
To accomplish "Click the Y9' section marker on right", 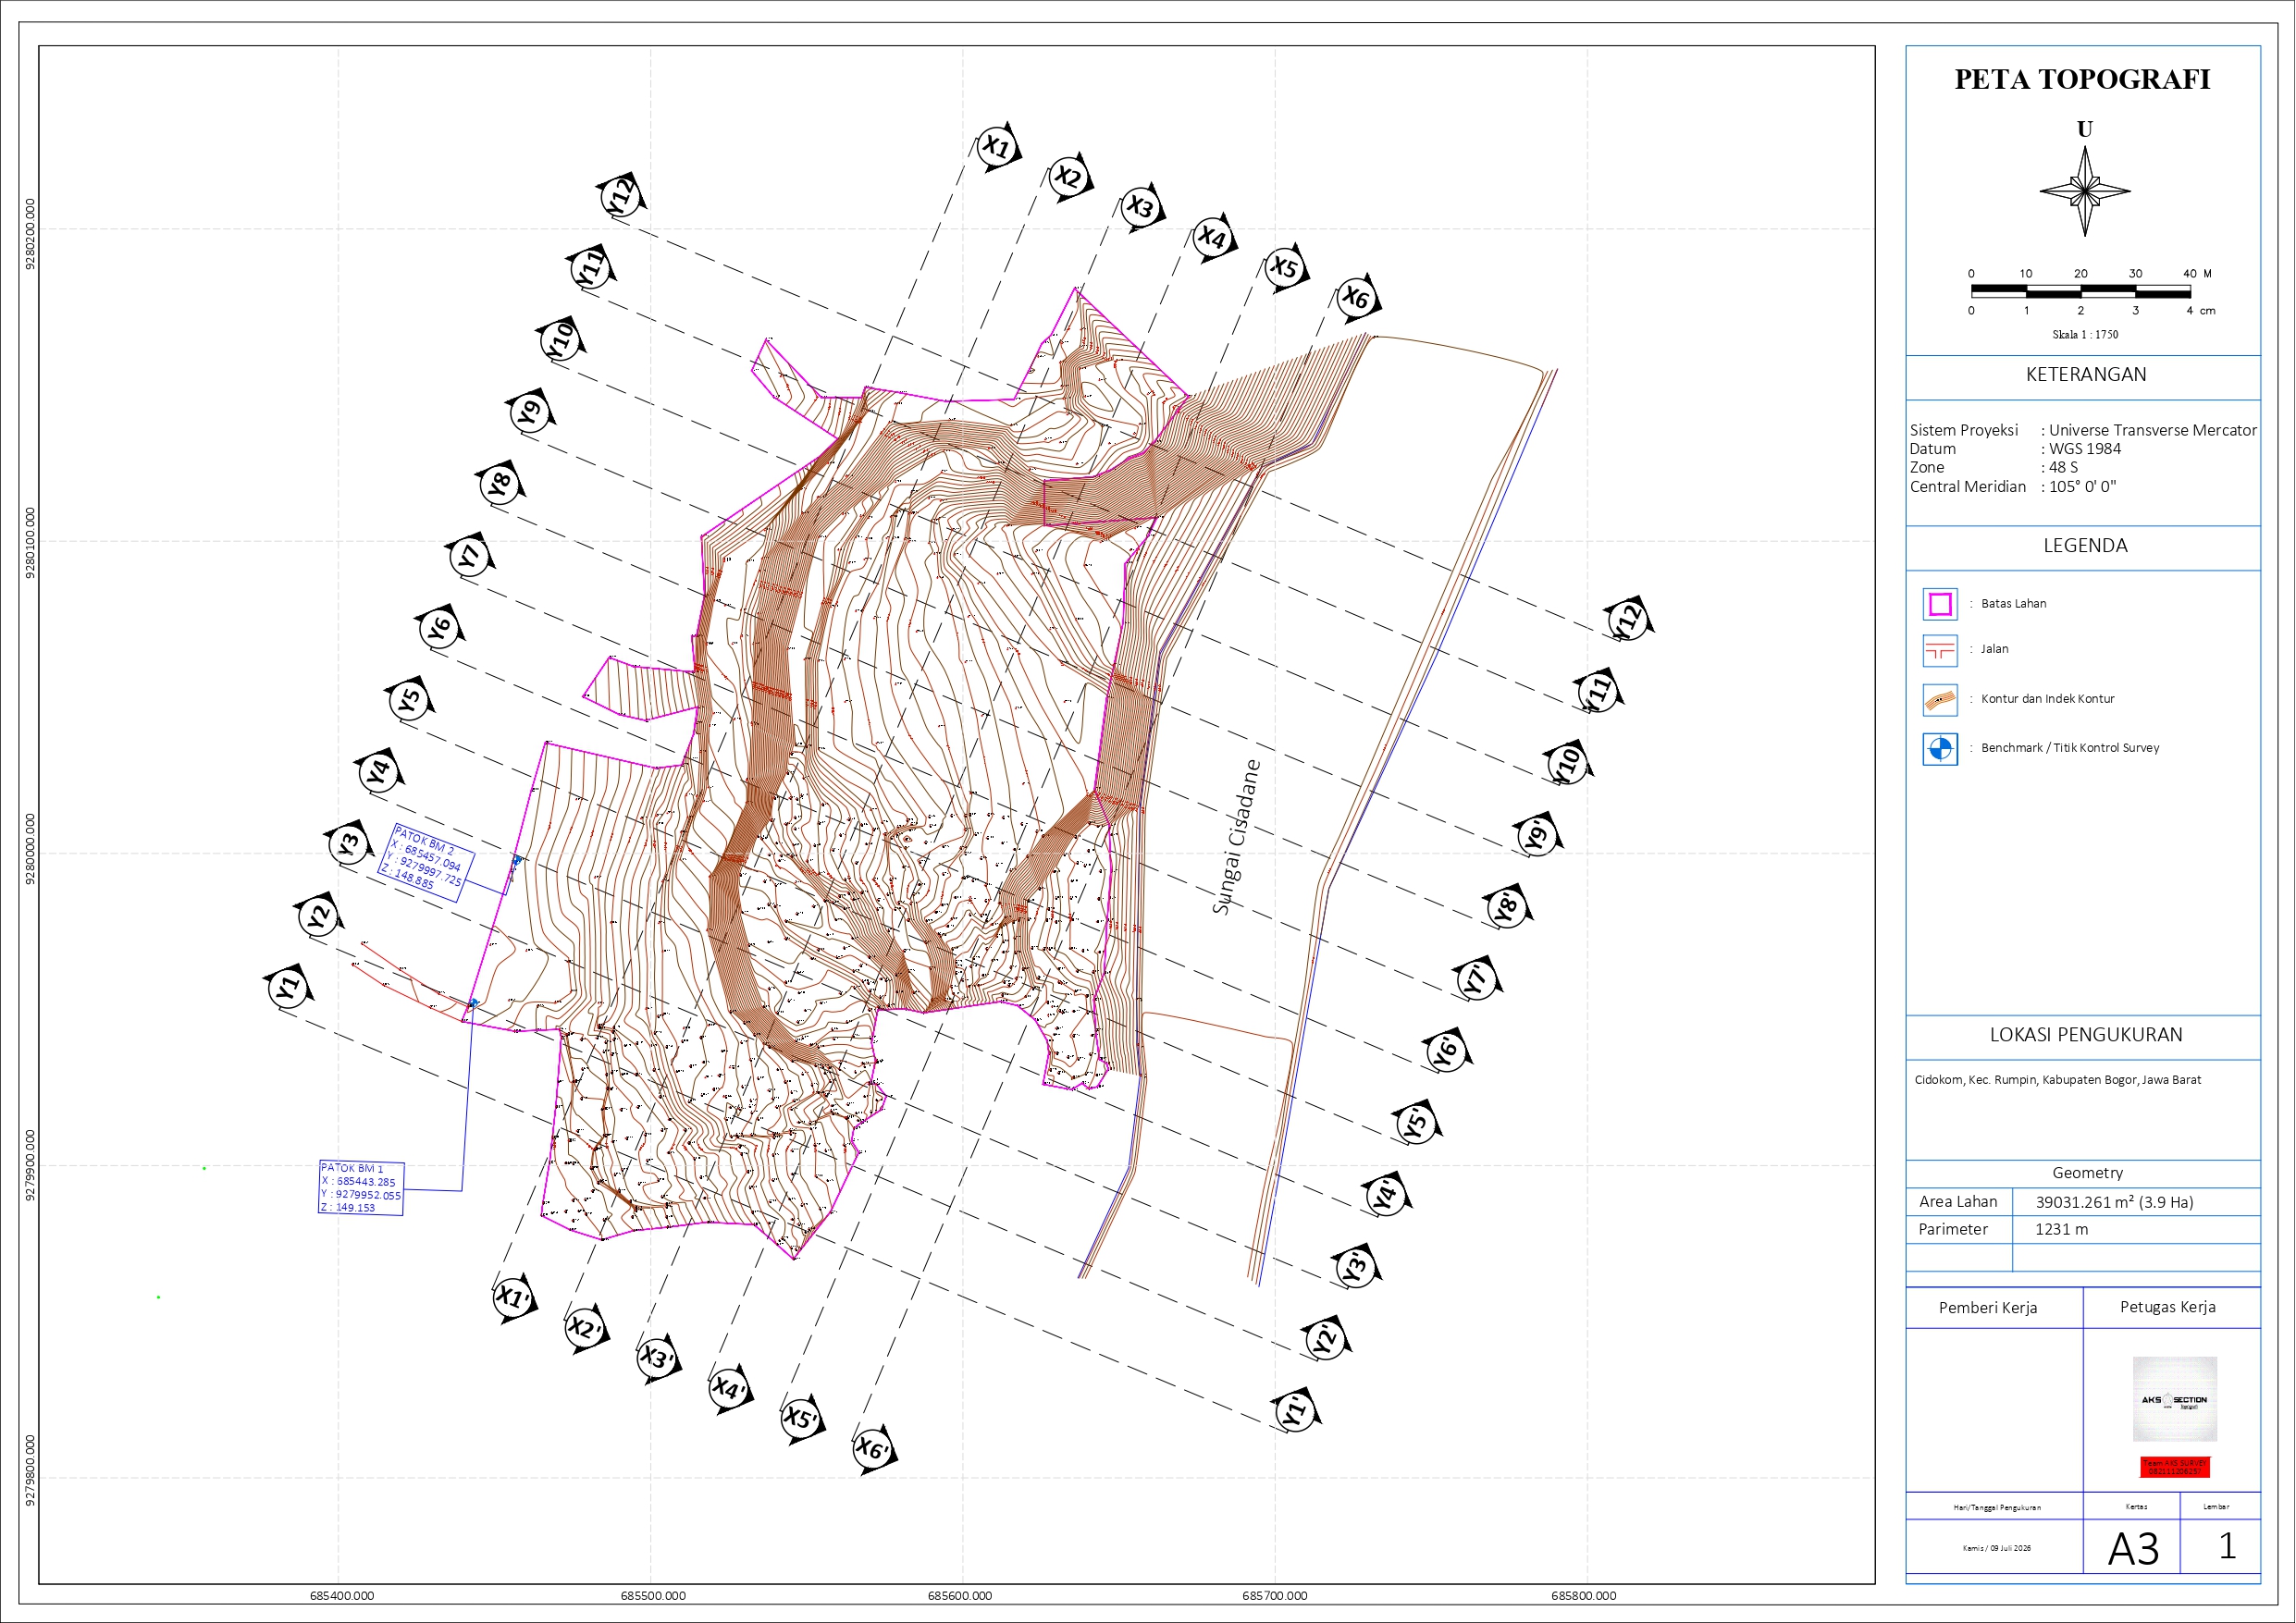I will [x=1538, y=835].
